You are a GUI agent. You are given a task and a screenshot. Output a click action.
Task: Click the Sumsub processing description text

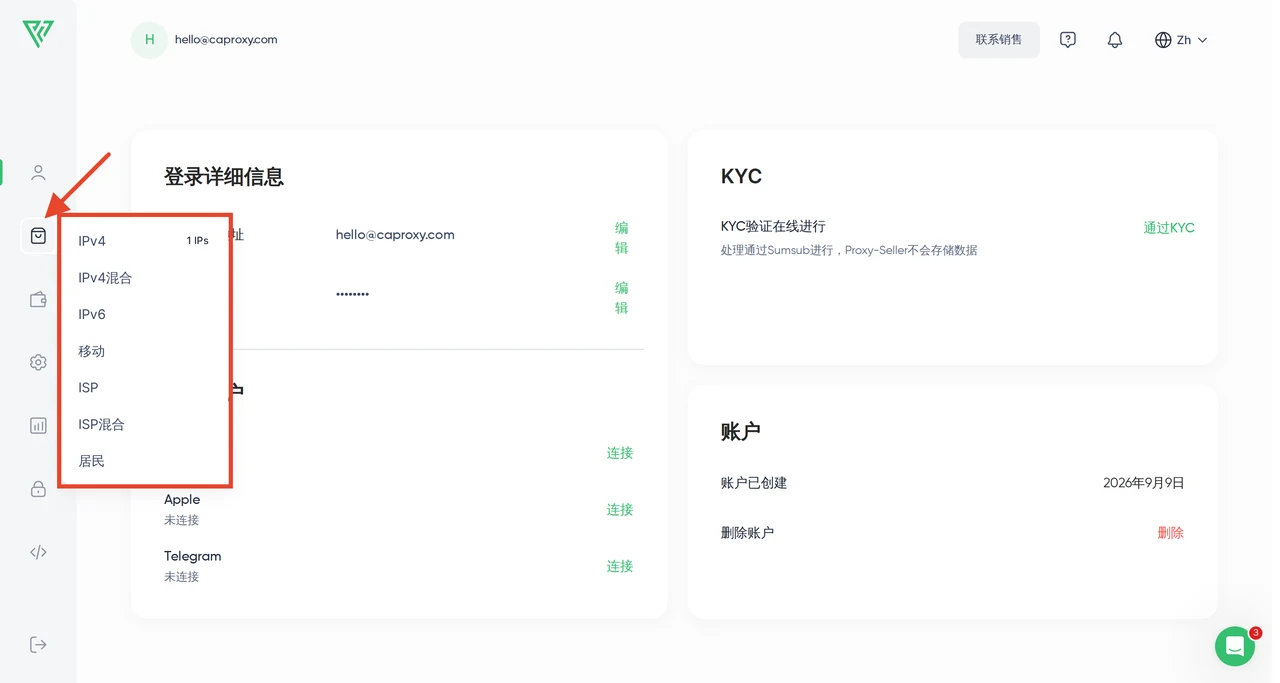click(849, 250)
